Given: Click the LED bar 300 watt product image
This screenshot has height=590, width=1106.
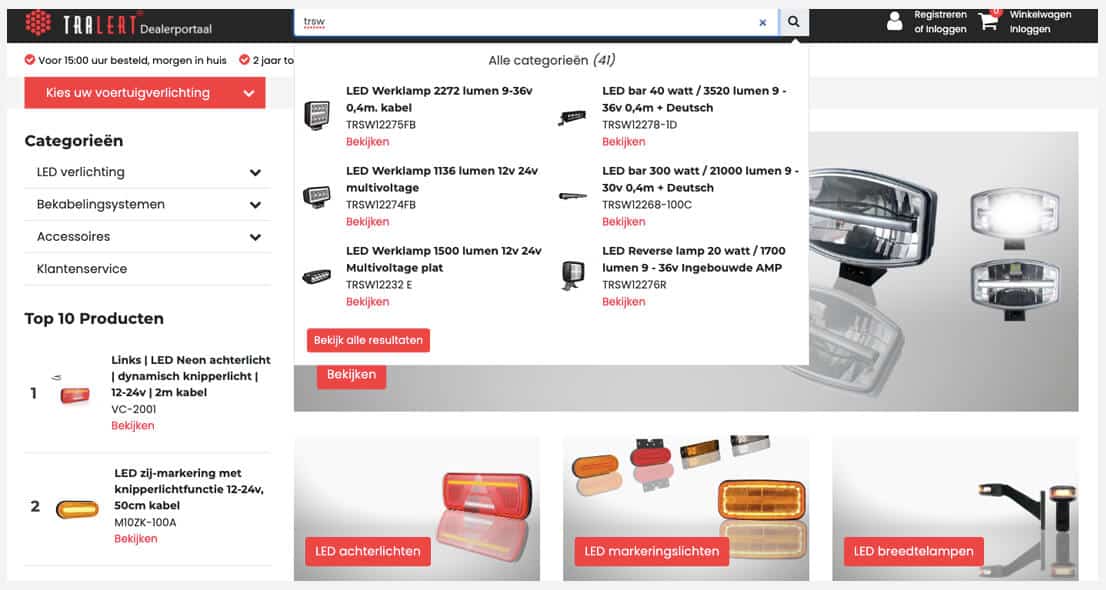Looking at the screenshot, I should tap(572, 195).
